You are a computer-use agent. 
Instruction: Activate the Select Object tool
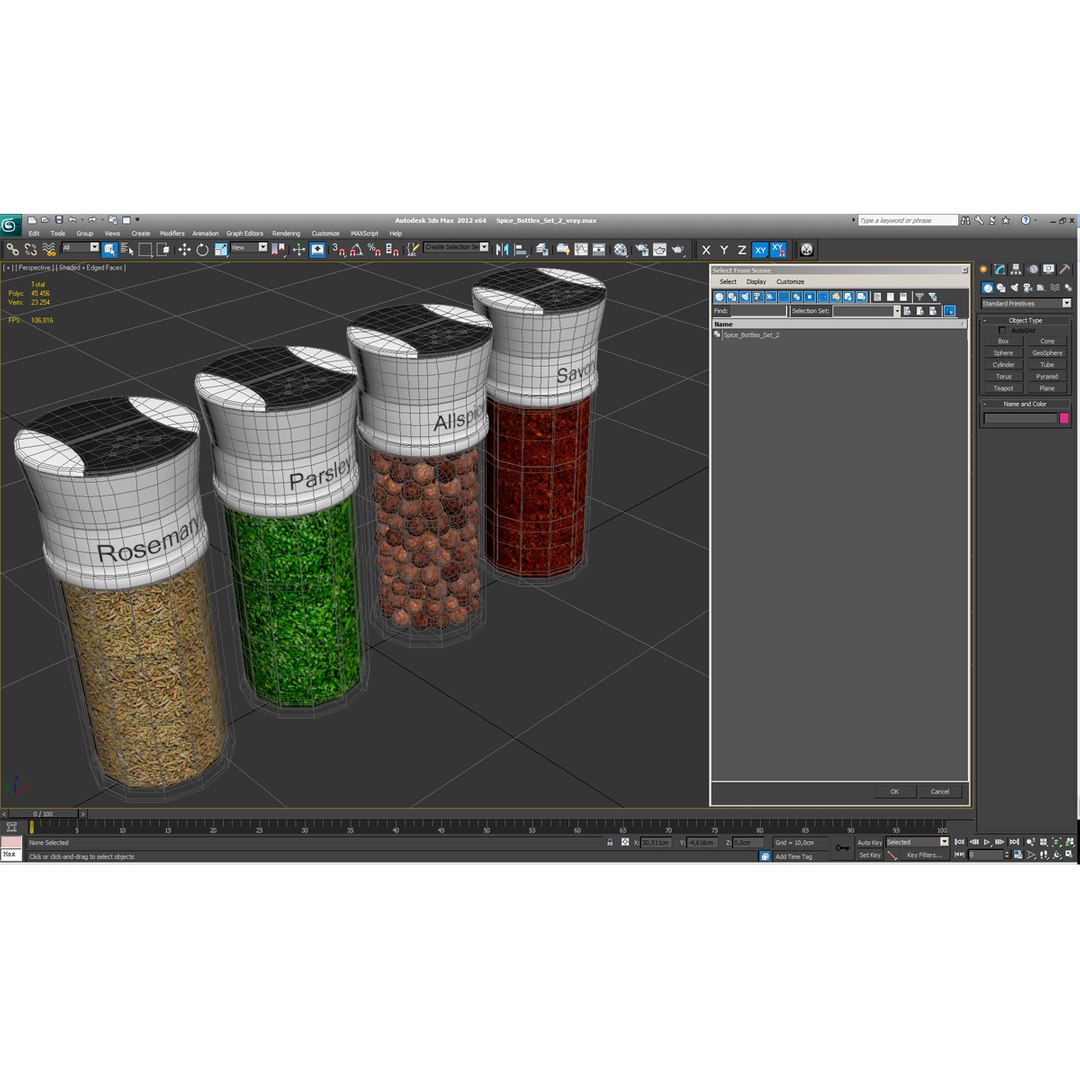[110, 249]
